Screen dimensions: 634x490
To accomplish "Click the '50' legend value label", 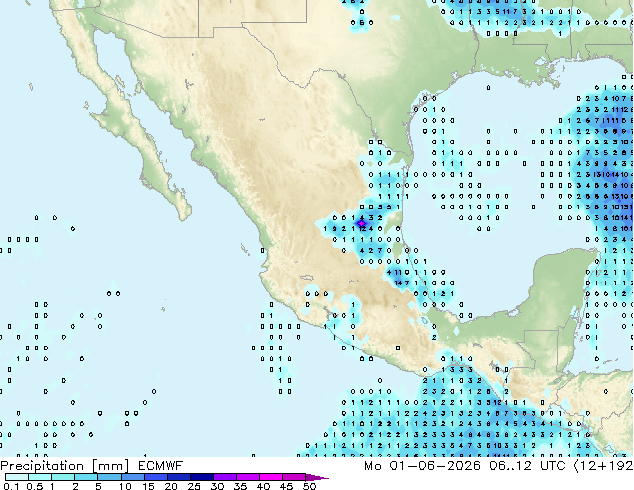I will (309, 486).
